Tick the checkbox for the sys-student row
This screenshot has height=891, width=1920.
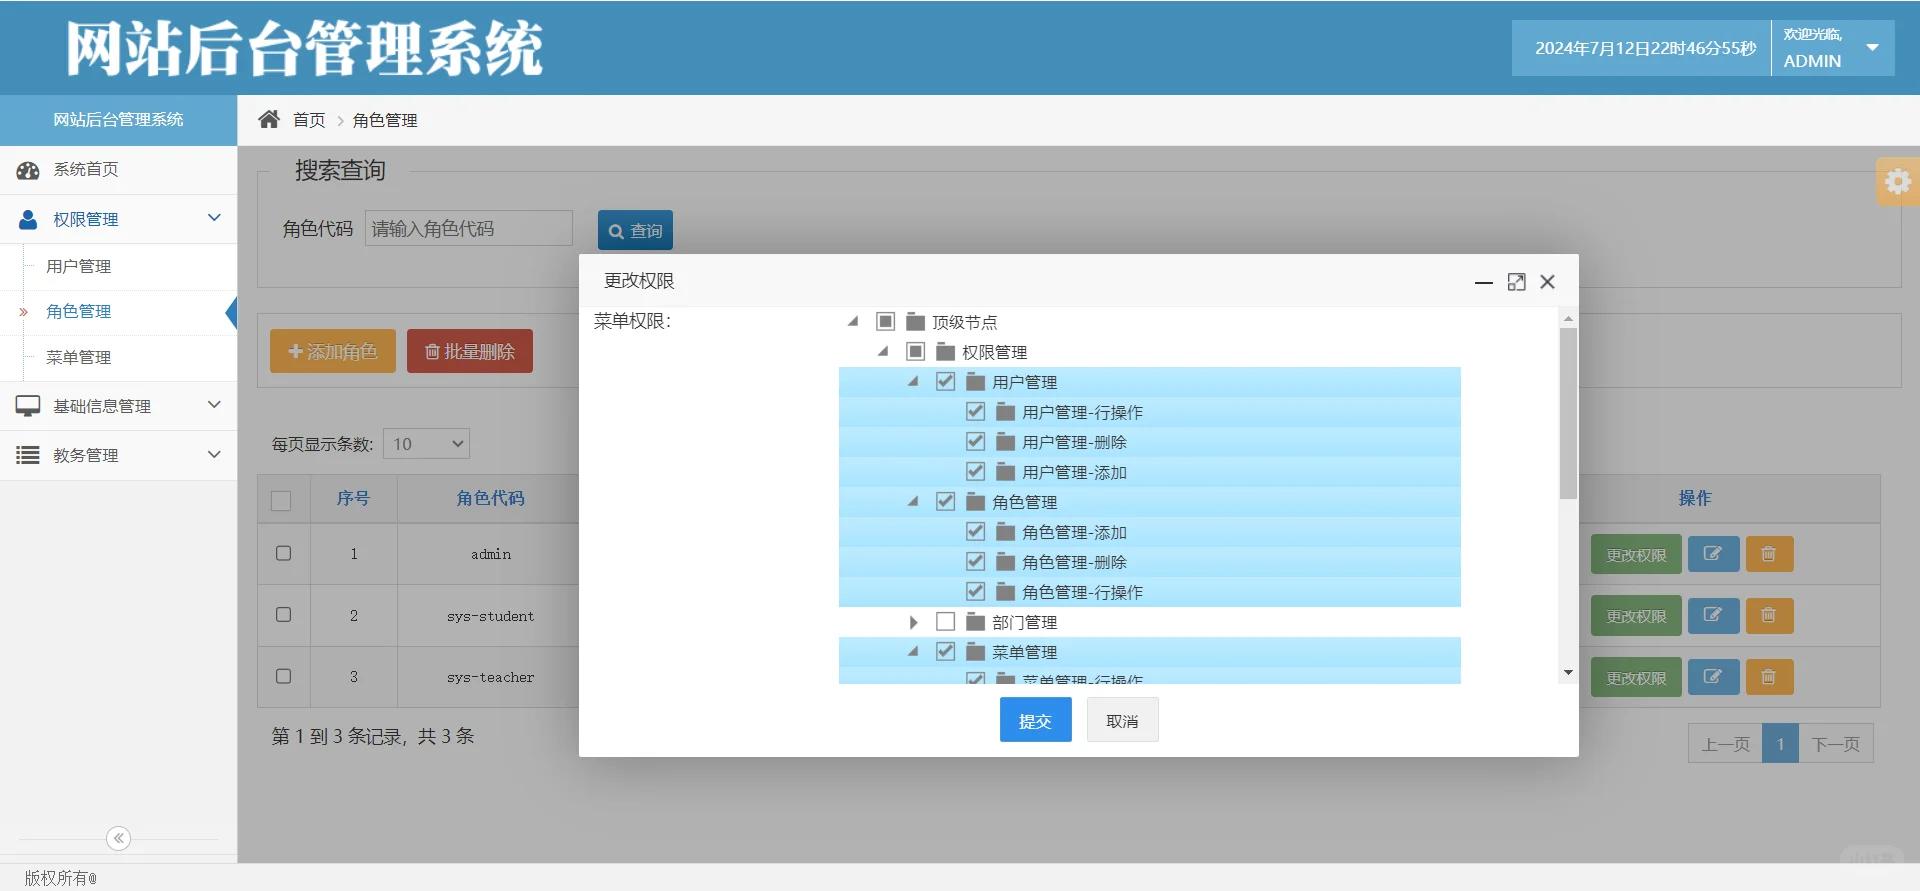coord(284,614)
